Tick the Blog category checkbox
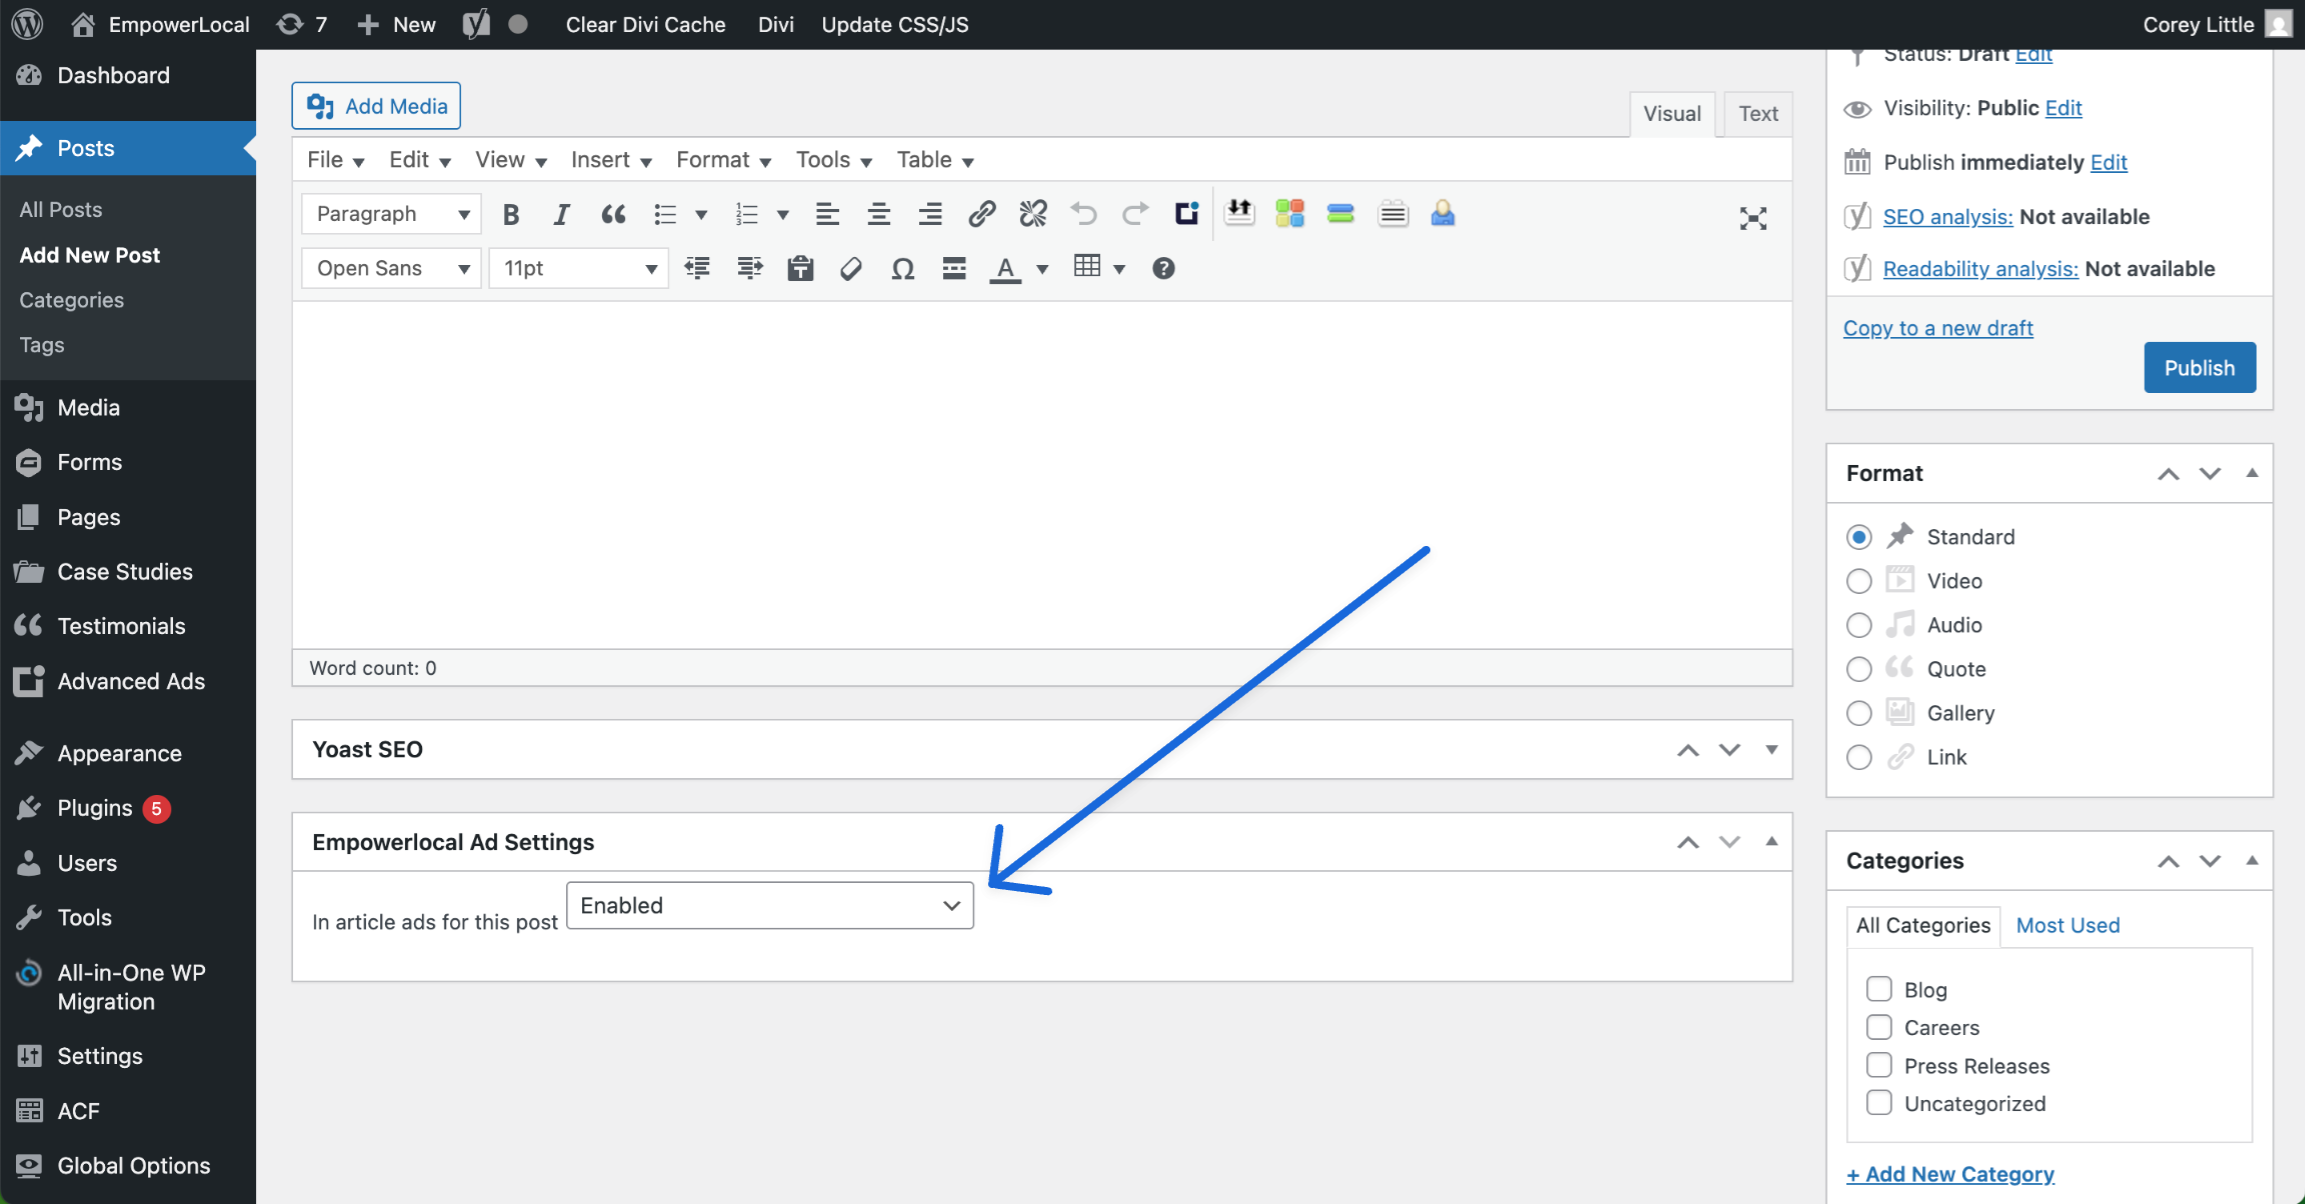This screenshot has width=2305, height=1204. click(x=1879, y=989)
